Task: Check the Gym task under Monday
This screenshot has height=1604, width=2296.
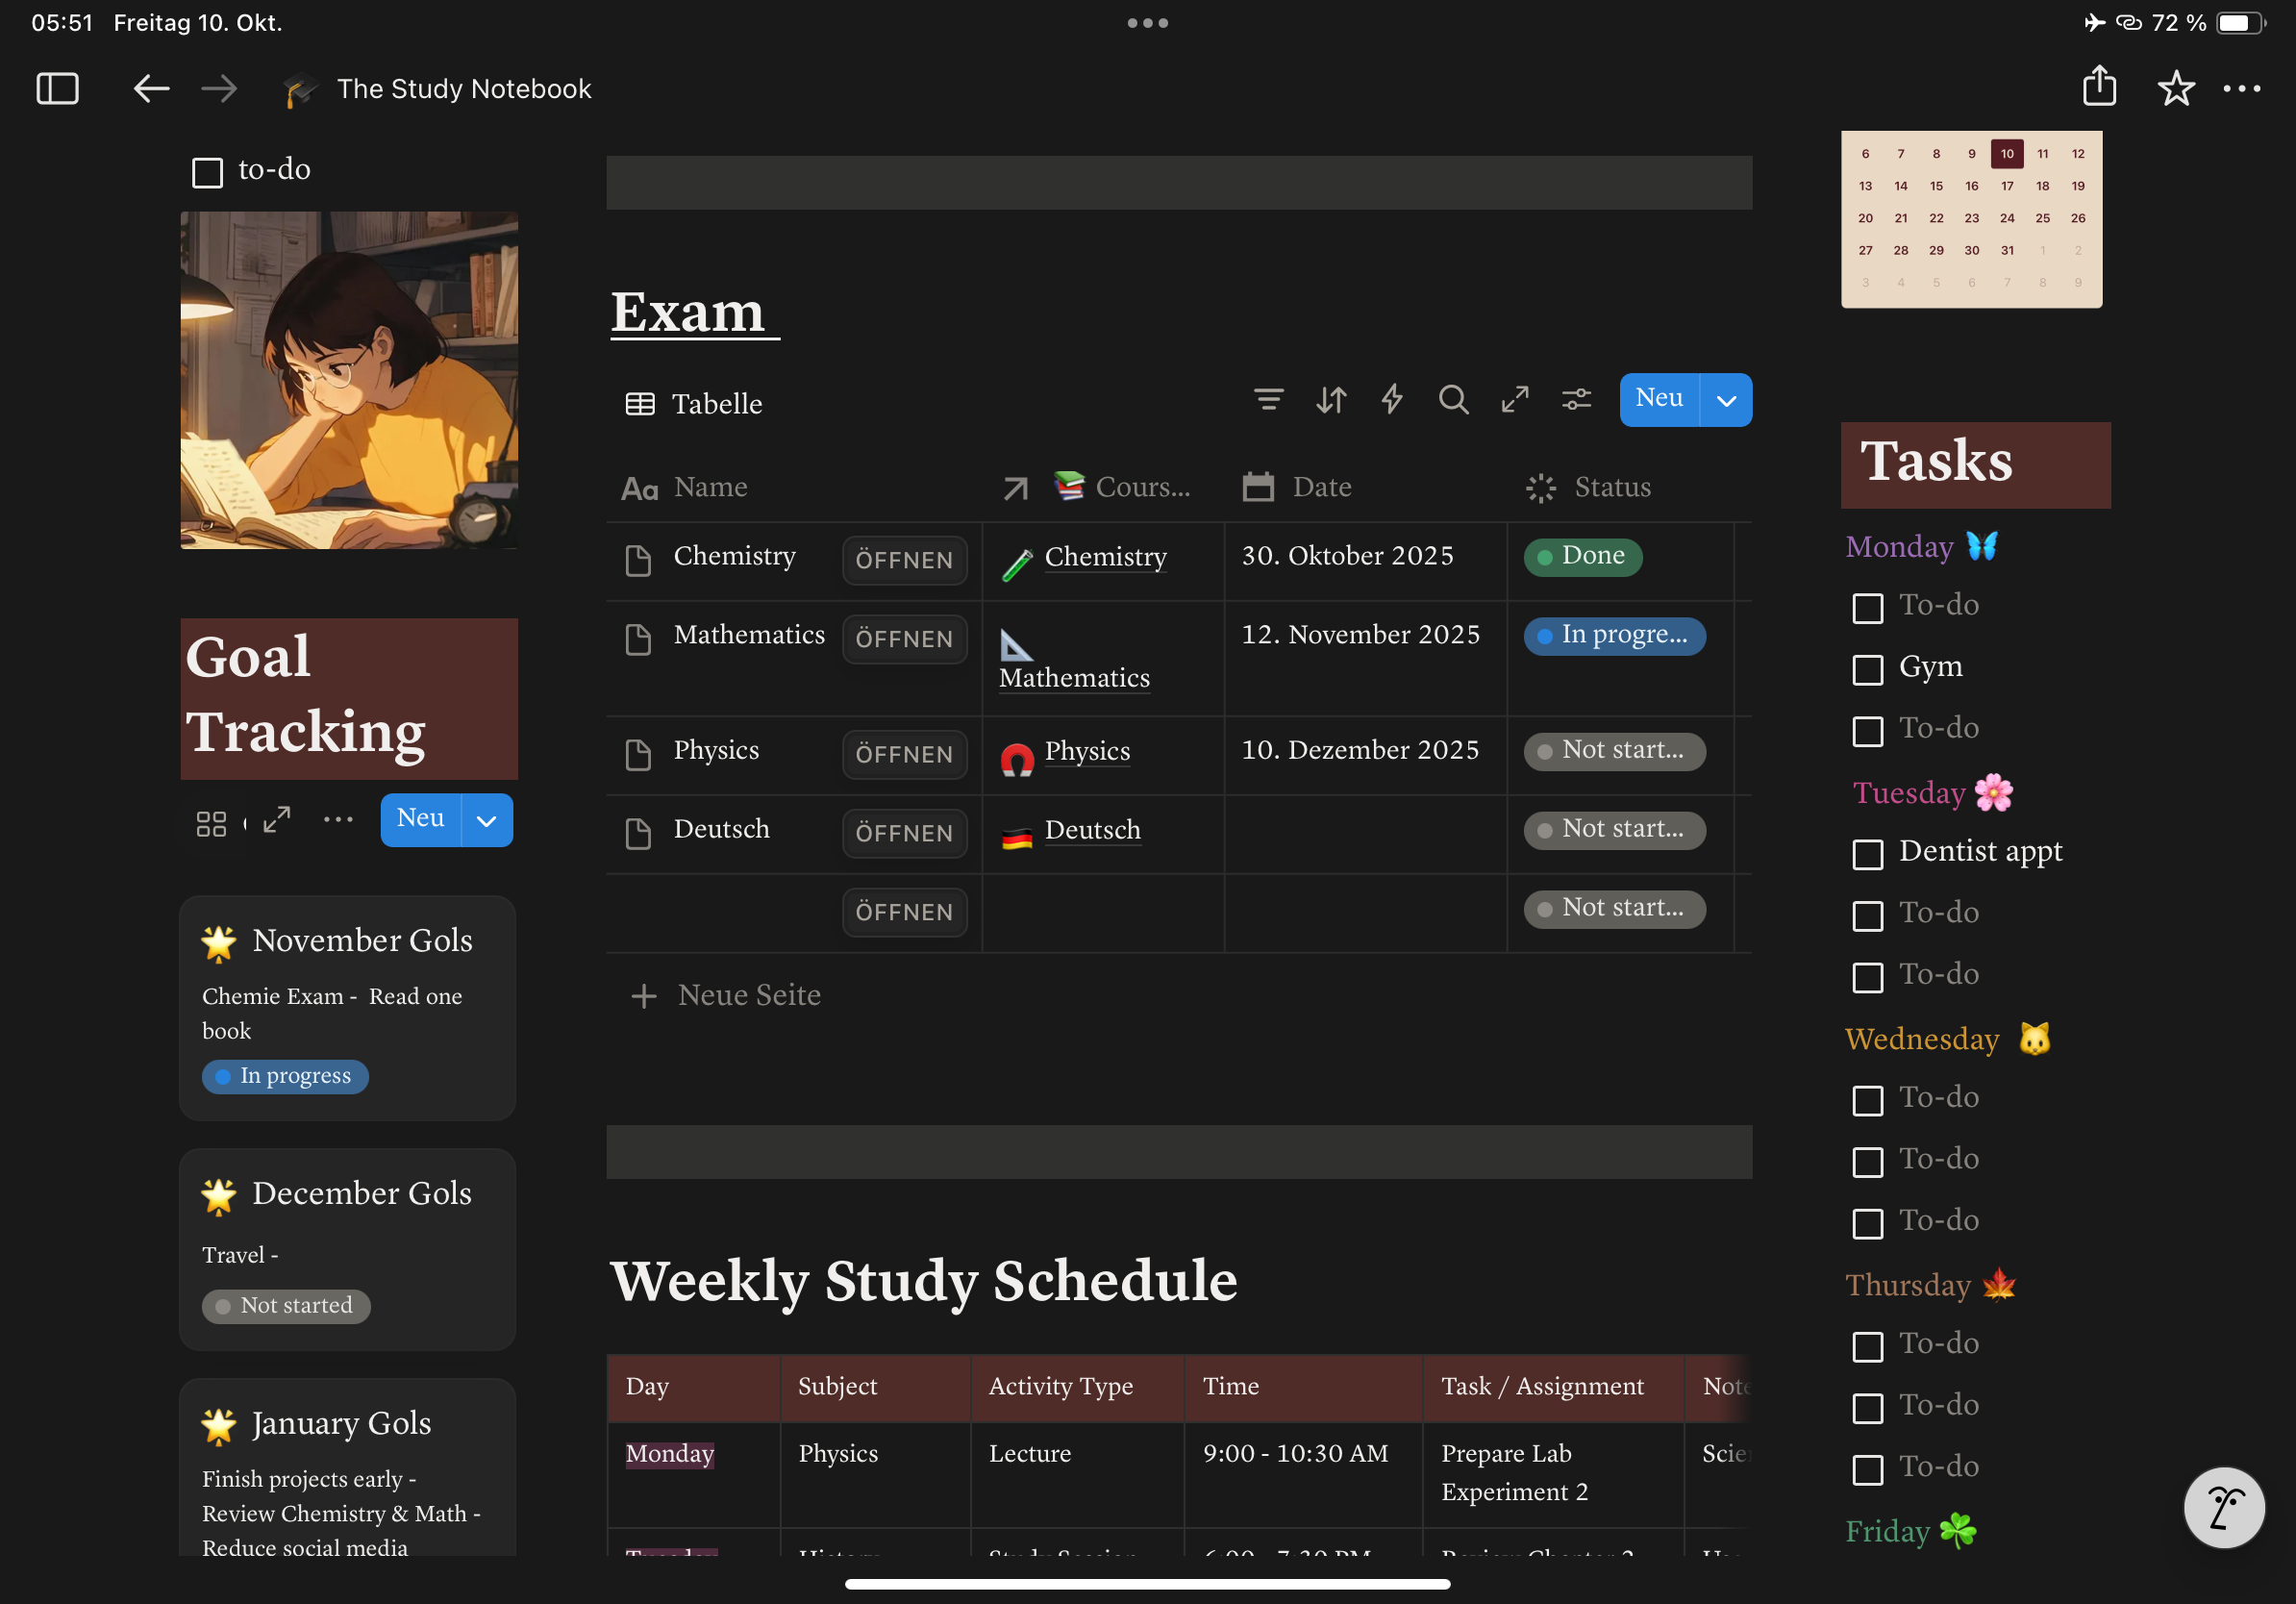Action: click(1868, 670)
